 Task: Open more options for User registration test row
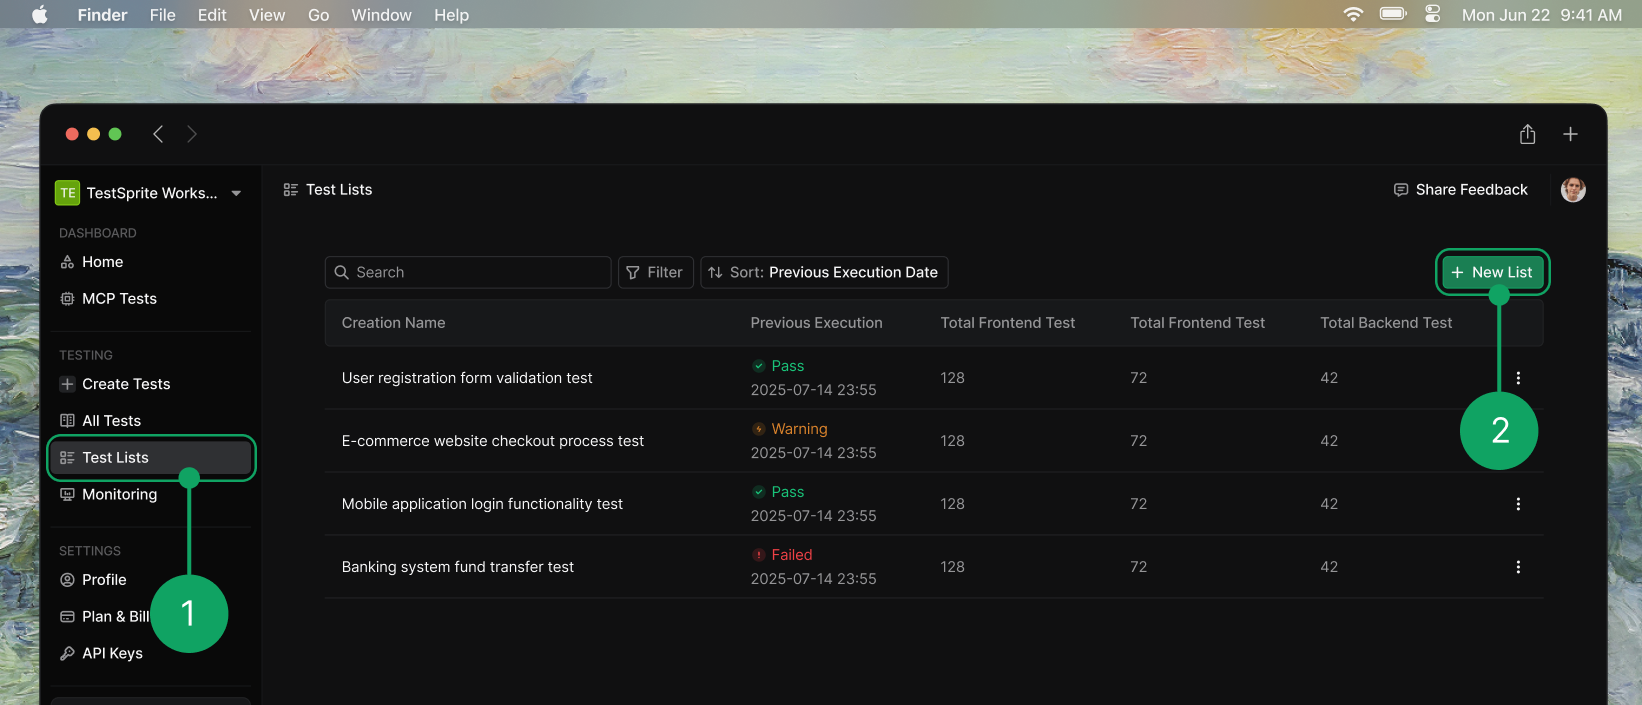point(1518,378)
